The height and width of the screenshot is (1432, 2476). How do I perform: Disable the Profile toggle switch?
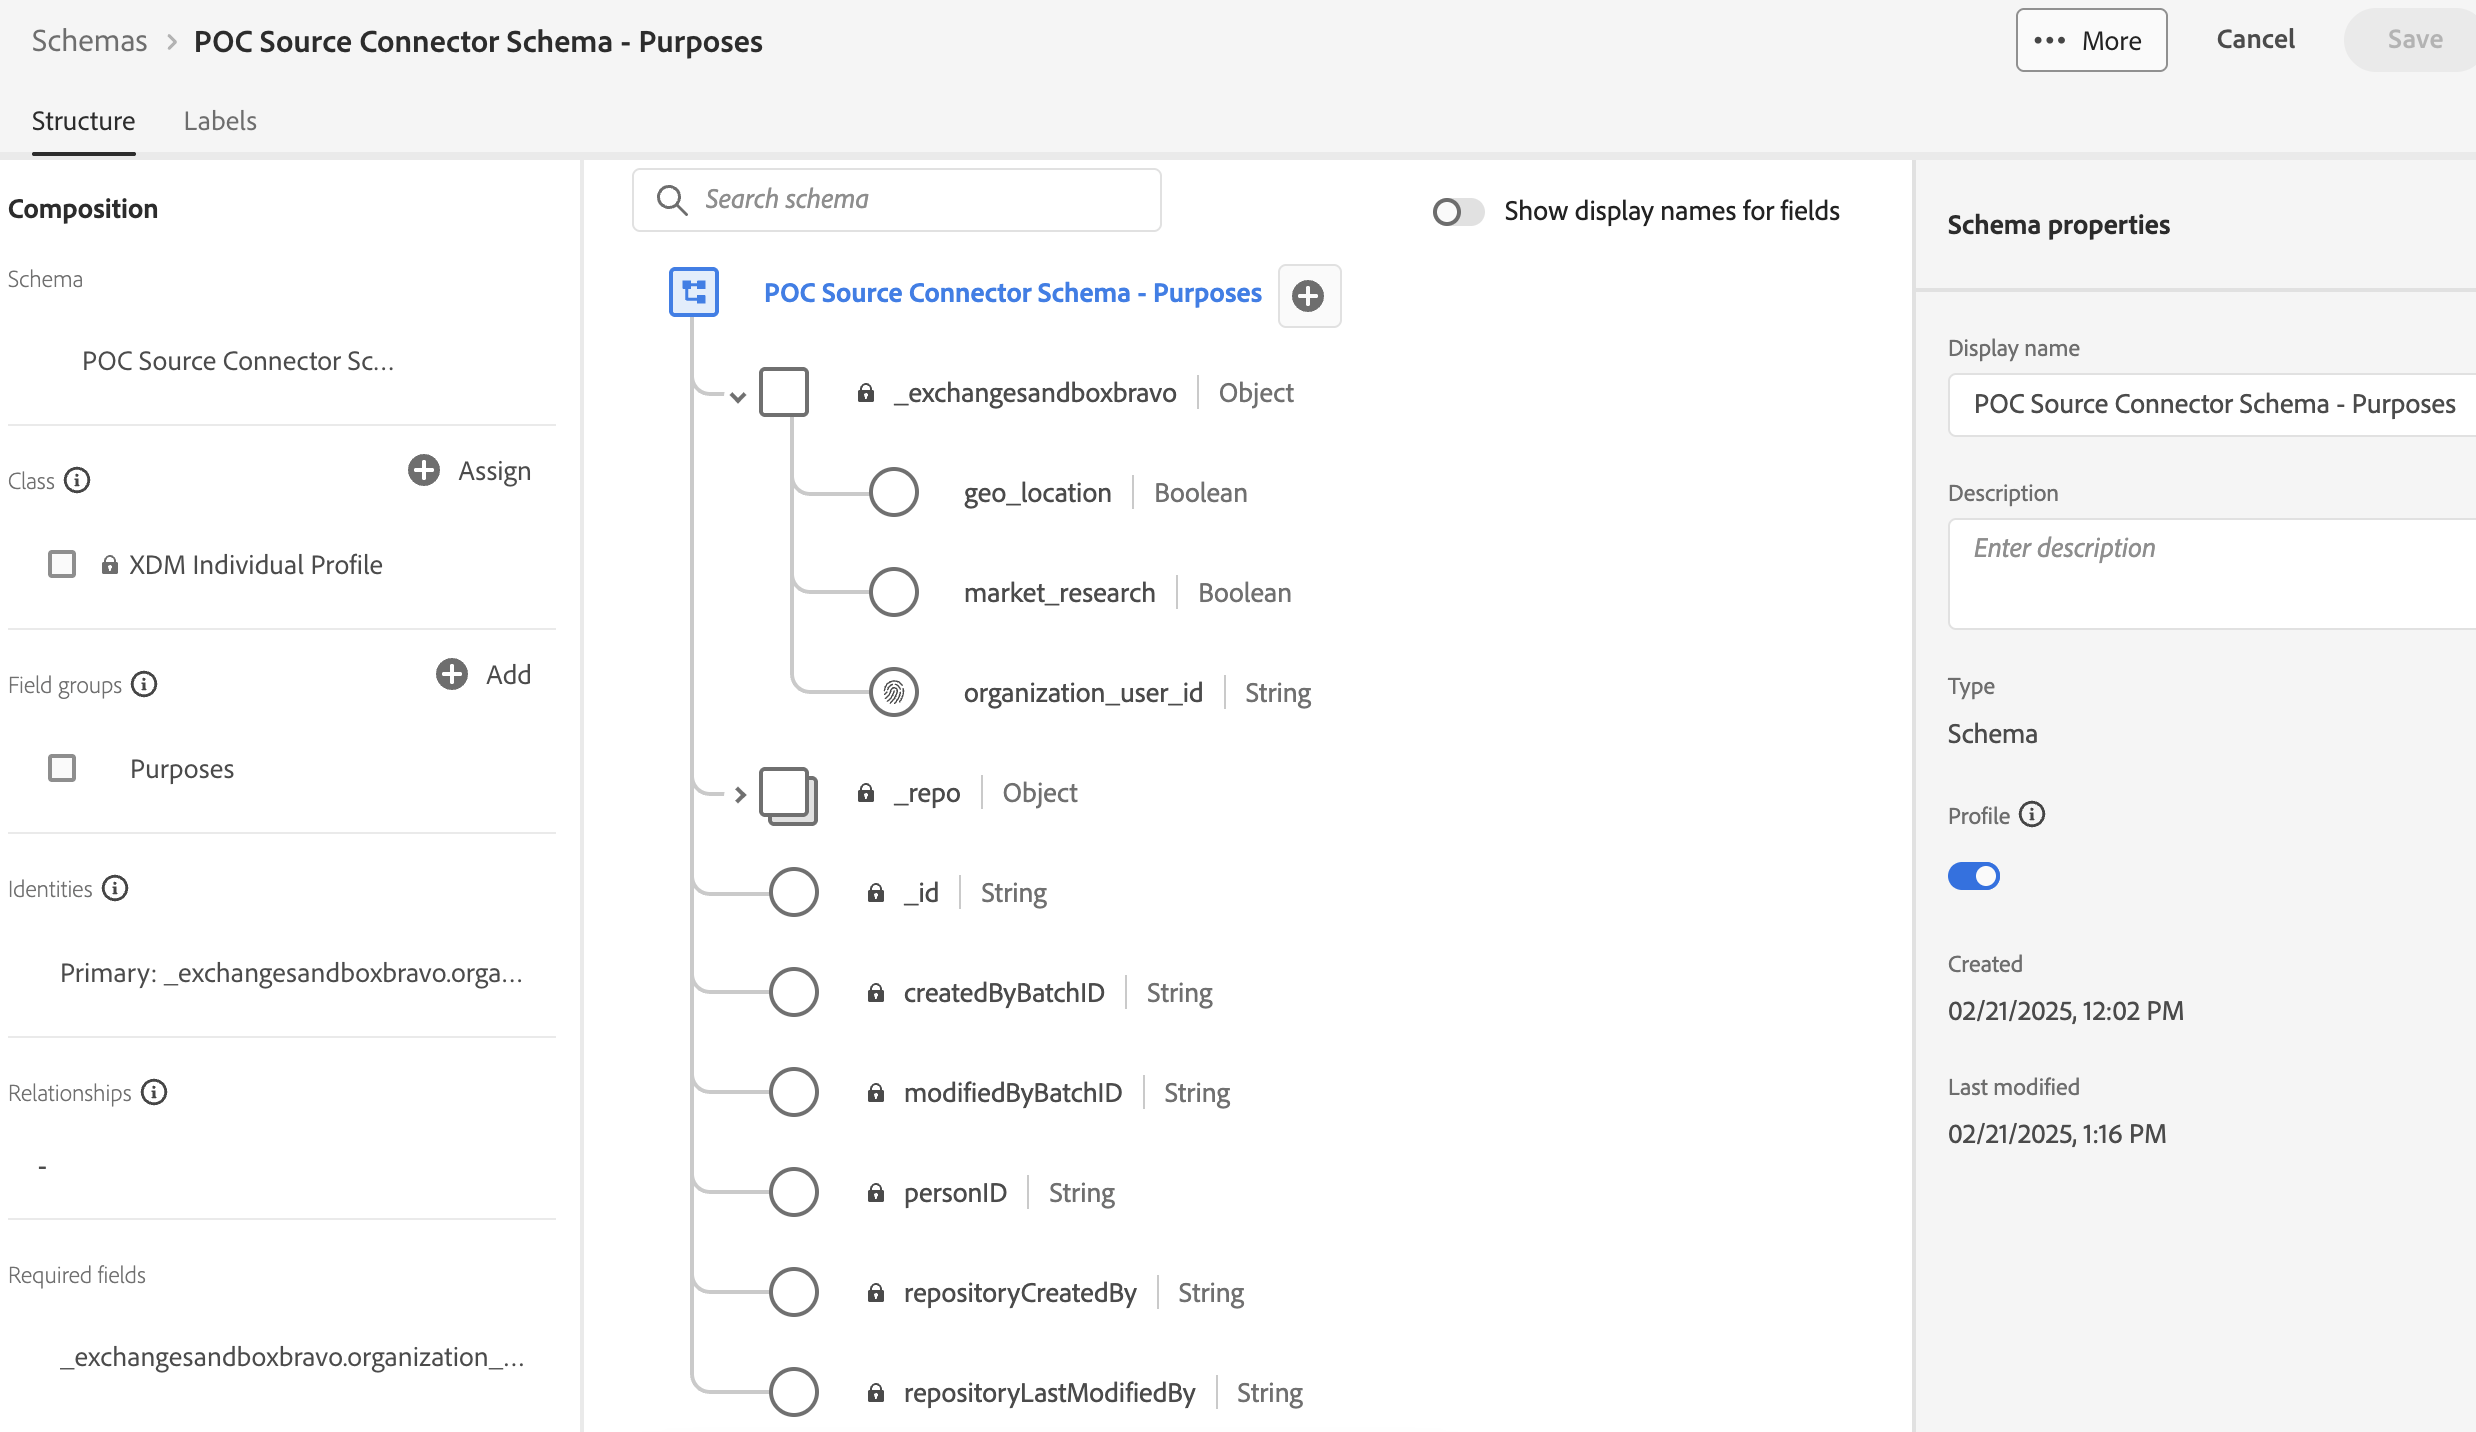tap(1973, 876)
